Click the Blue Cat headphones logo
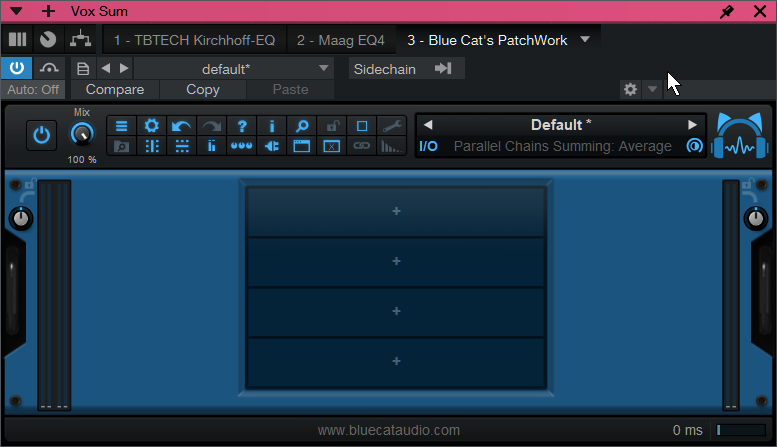Screen dimensions: 777x447 (739, 135)
